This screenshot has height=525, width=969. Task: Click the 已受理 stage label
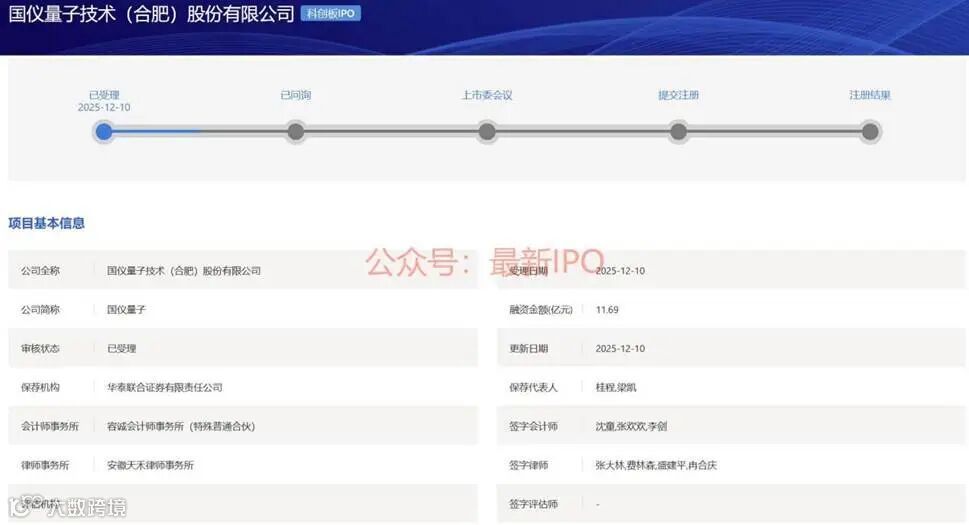coord(104,95)
